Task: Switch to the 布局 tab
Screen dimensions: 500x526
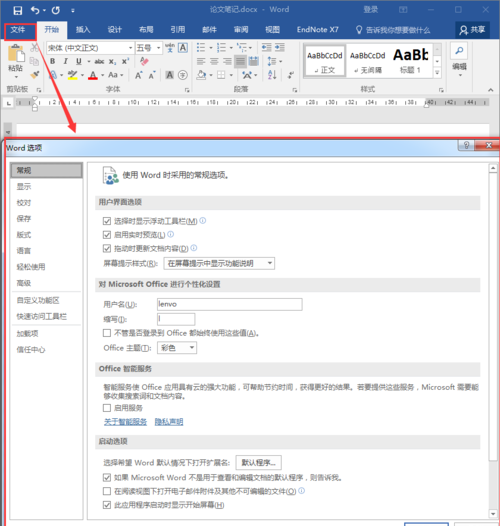Action: (x=146, y=30)
